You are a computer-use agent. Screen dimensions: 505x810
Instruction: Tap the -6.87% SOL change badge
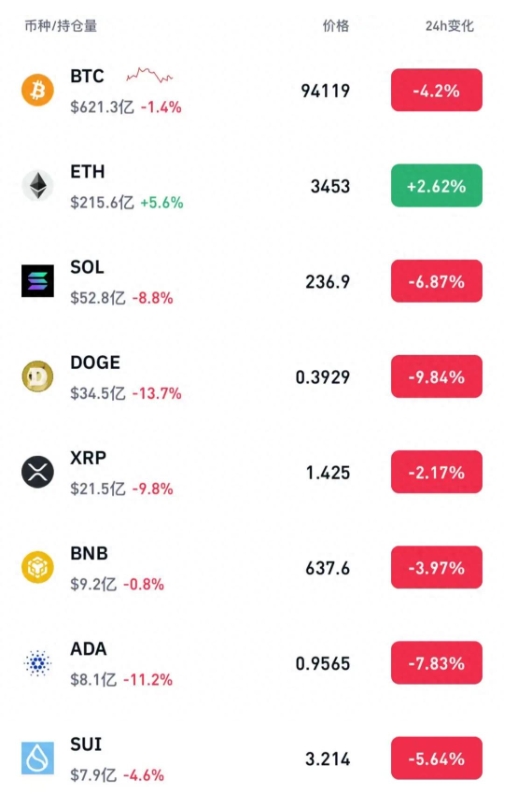[436, 281]
